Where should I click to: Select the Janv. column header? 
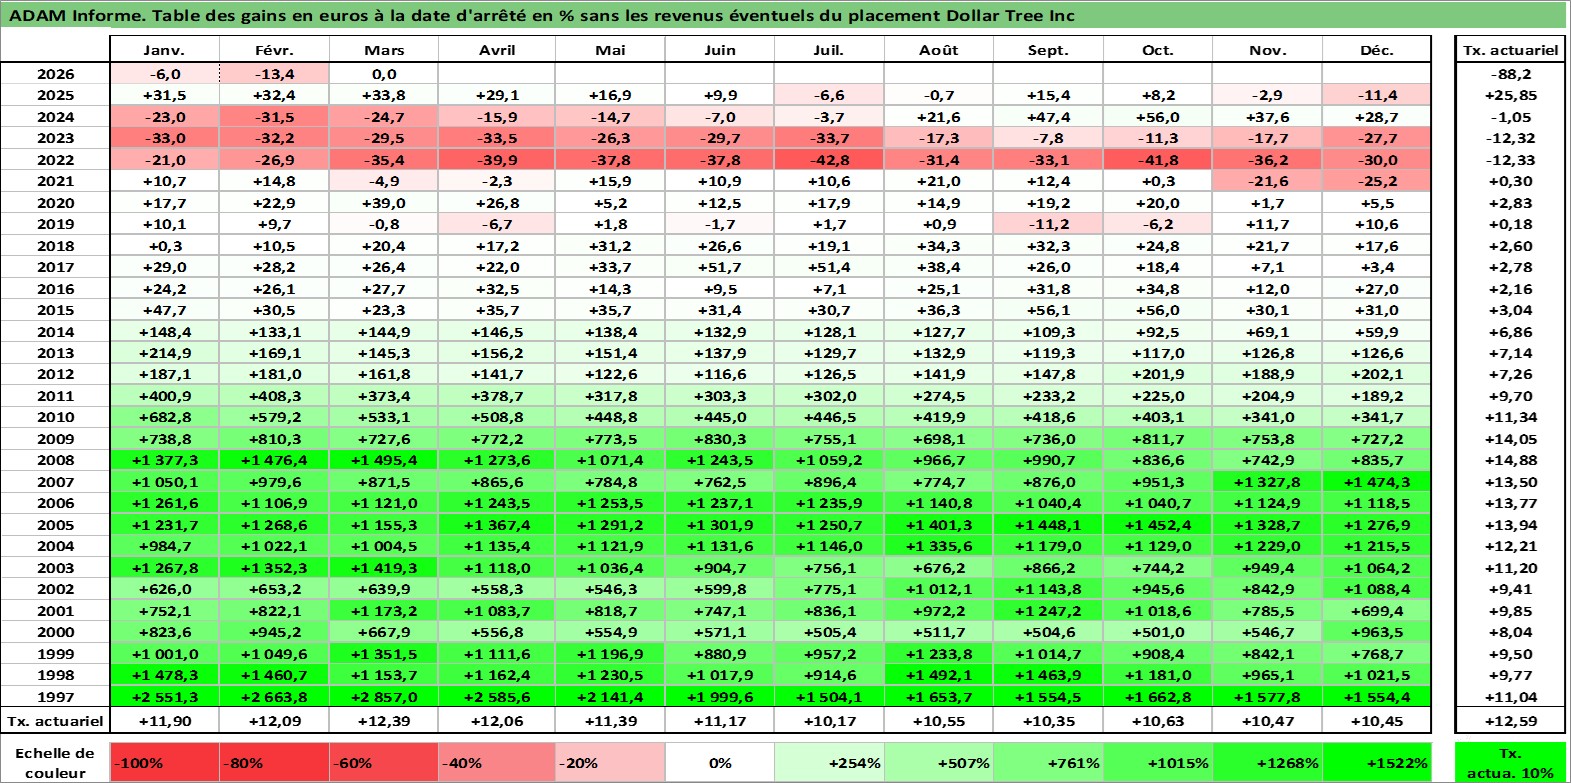tap(165, 50)
